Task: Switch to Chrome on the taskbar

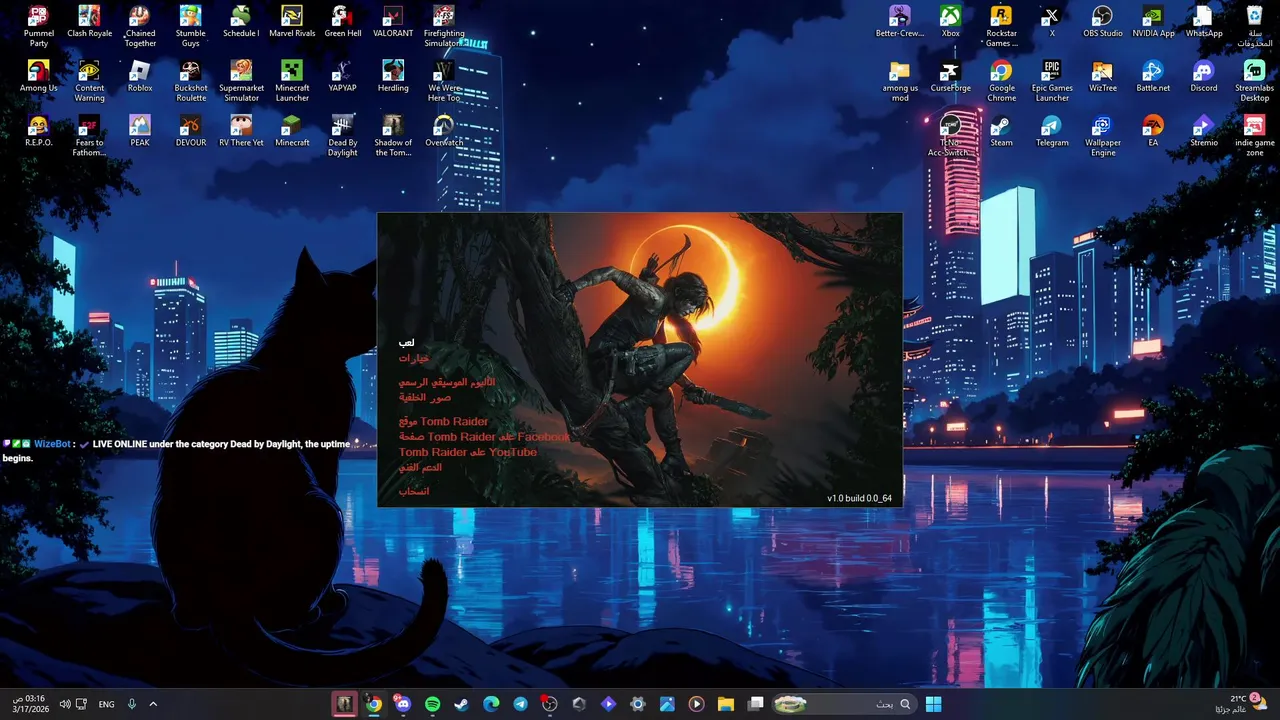Action: (373, 704)
